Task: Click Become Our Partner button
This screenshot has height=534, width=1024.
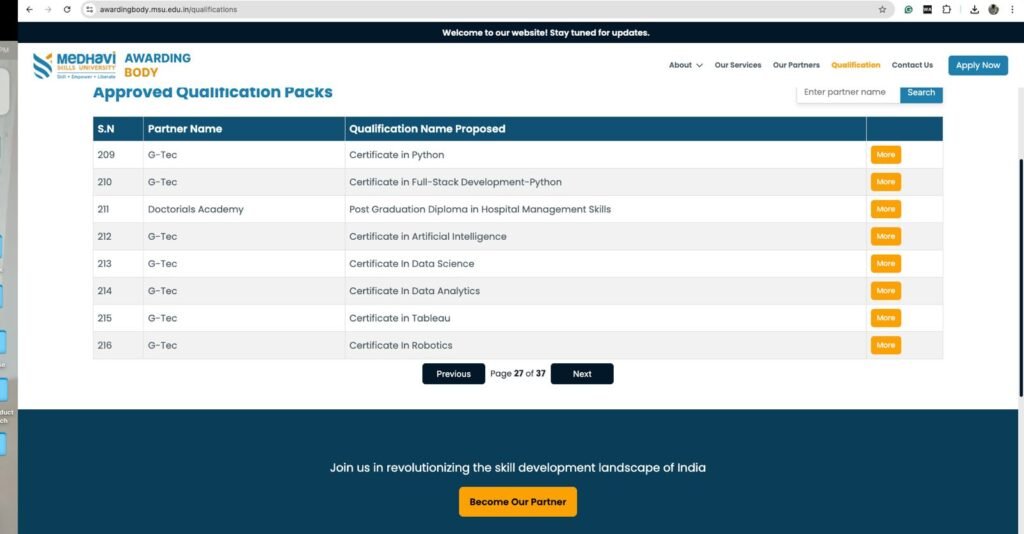Action: coord(518,502)
